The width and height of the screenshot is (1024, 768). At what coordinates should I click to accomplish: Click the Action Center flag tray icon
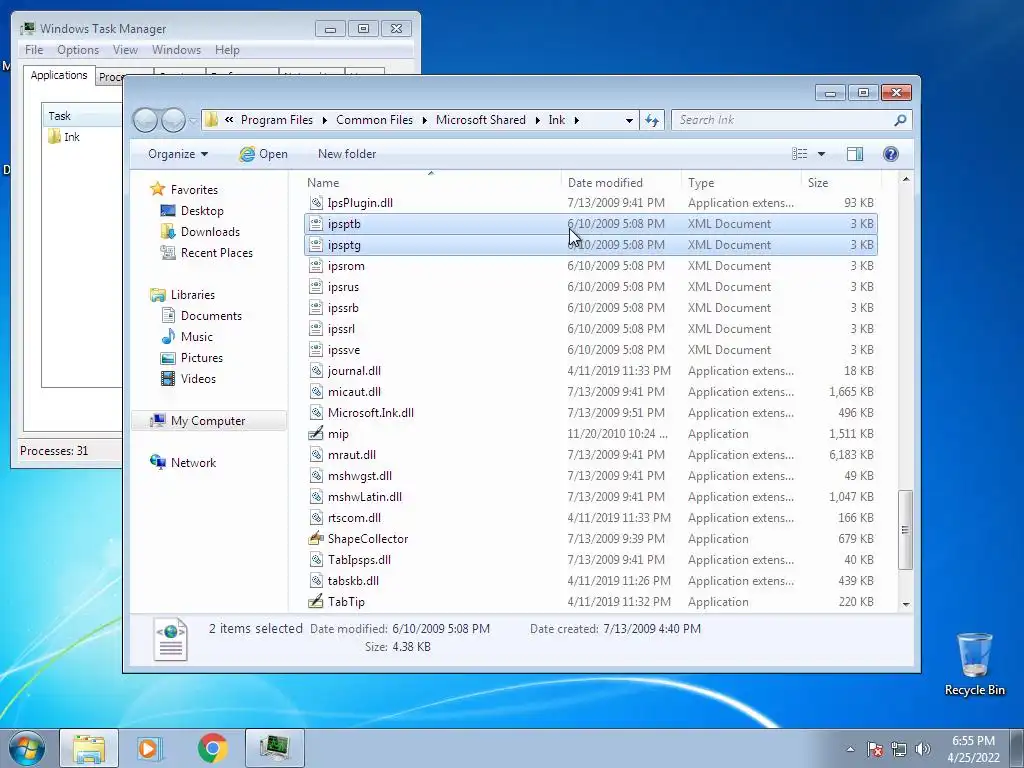874,749
